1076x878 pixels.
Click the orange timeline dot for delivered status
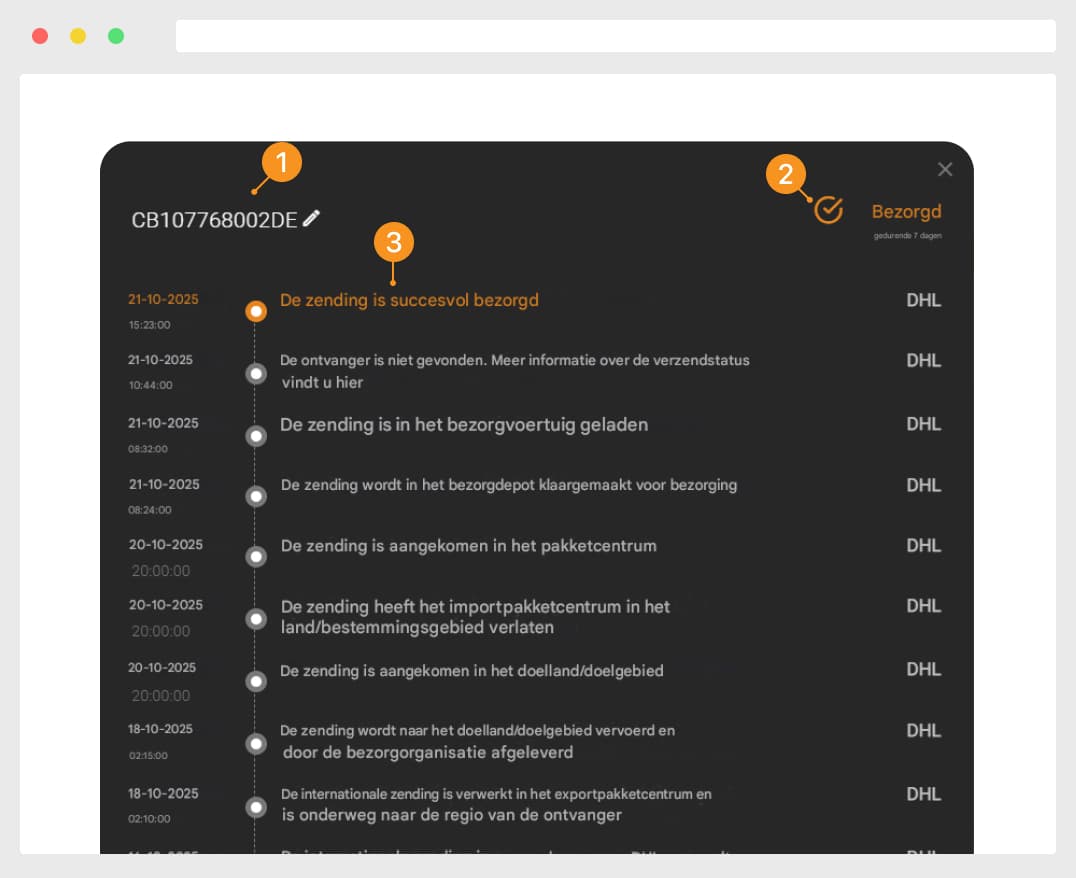point(256,311)
